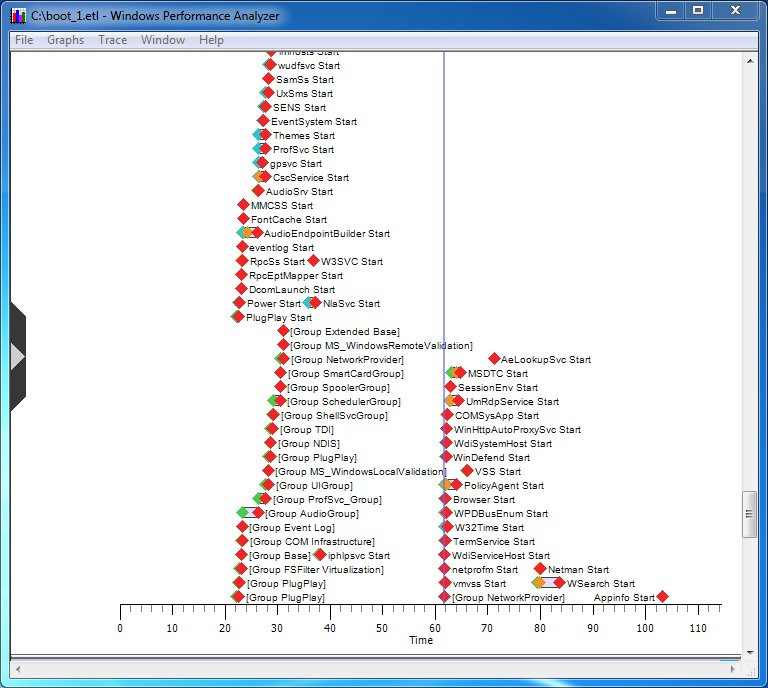This screenshot has width=768, height=688.
Task: Select the Group SpoolerGroup marker
Action: (x=280, y=387)
